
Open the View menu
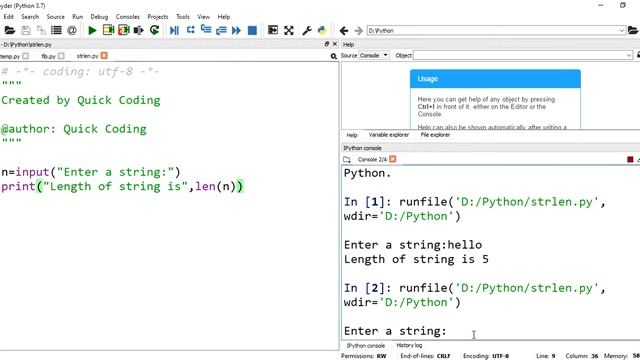pyautogui.click(x=203, y=17)
